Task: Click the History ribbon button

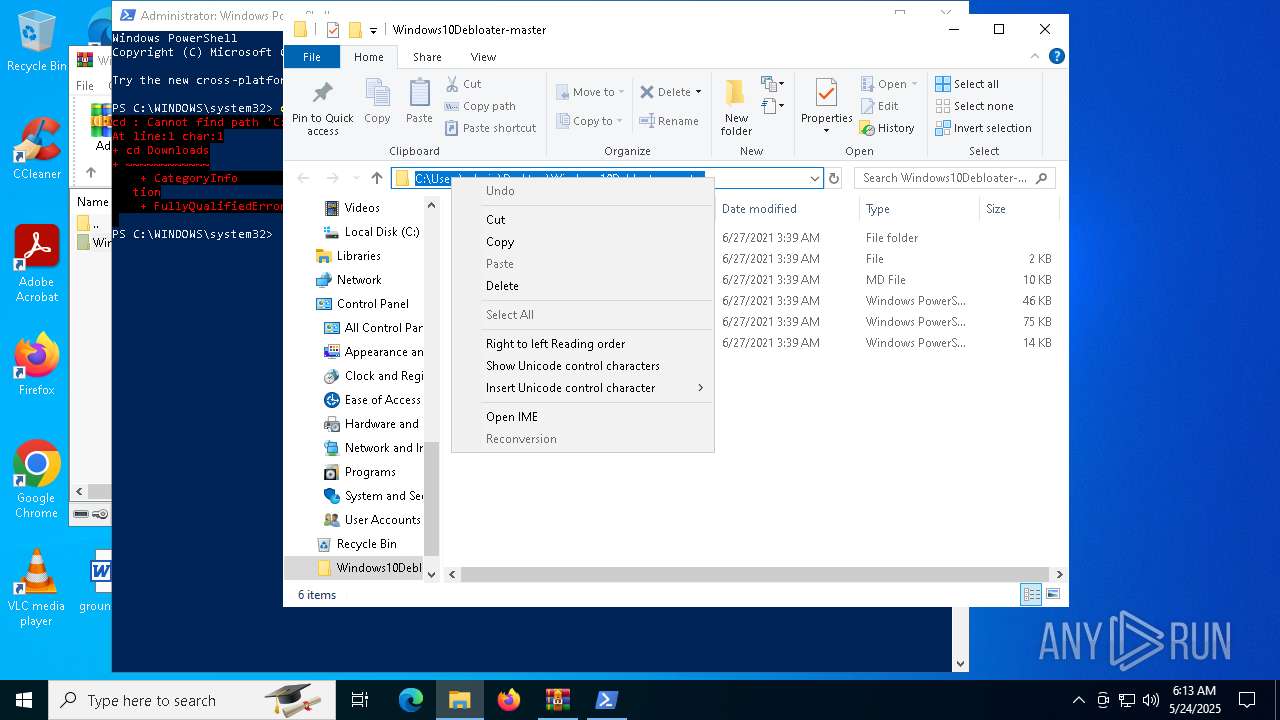Action: (x=887, y=128)
